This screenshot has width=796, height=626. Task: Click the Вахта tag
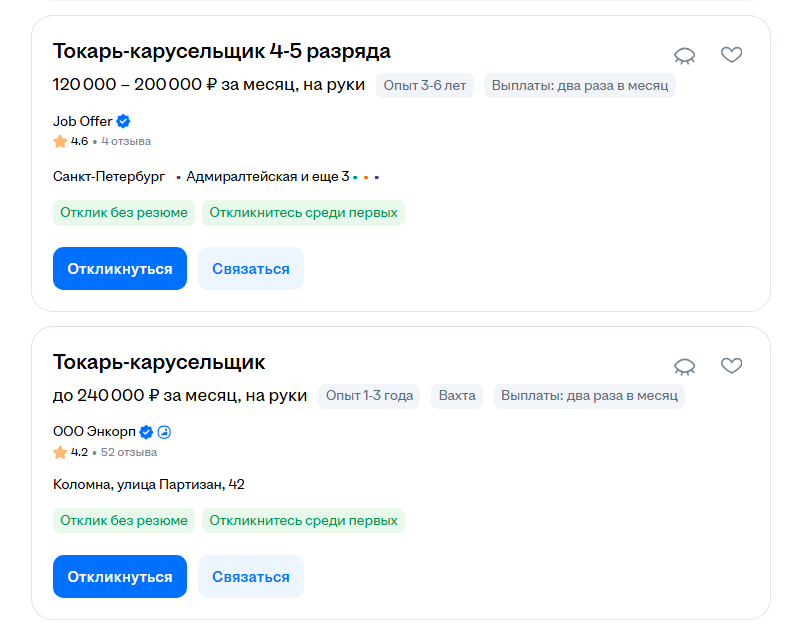(457, 396)
